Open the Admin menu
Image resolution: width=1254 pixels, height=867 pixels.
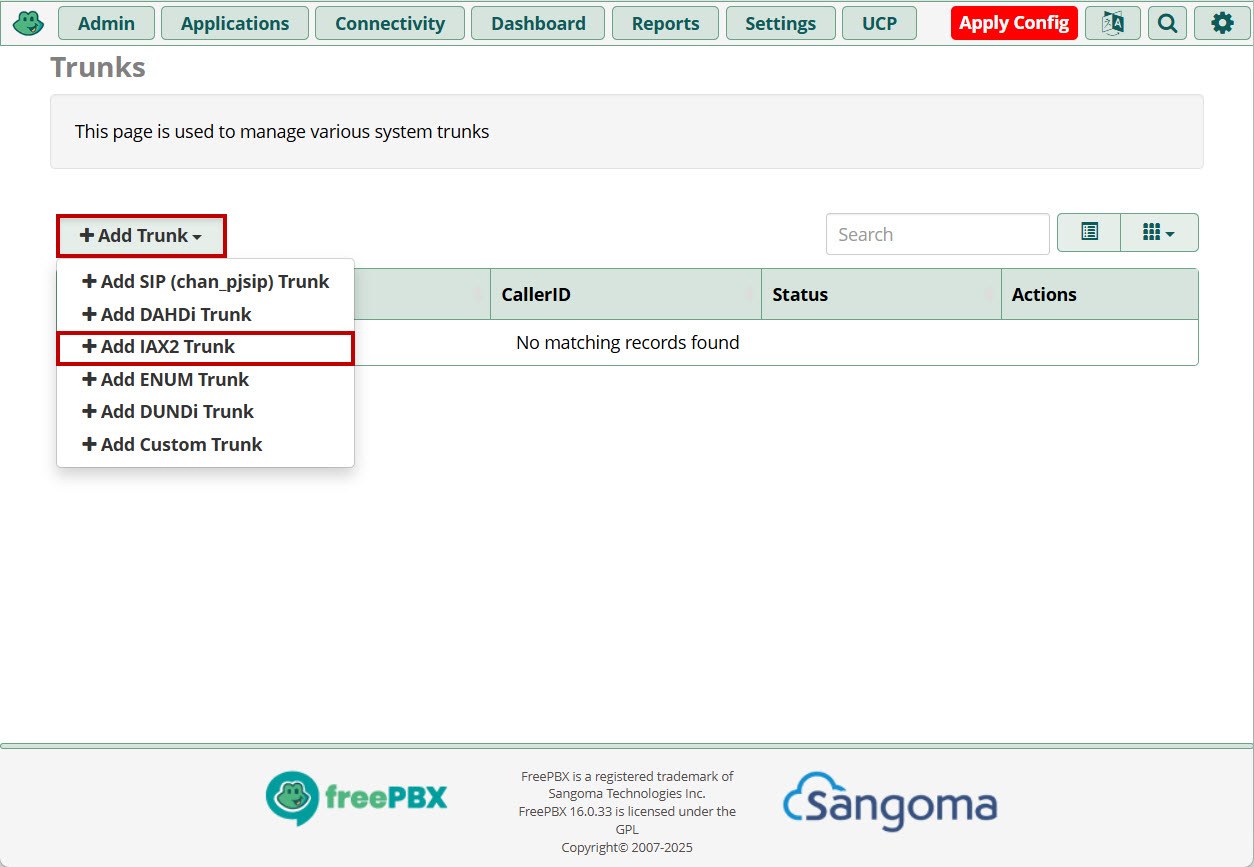[106, 23]
